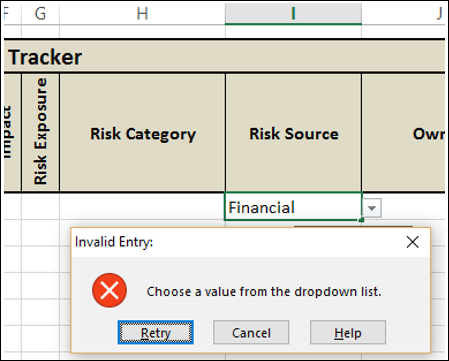Click the Impact header cell
The image size is (449, 361).
(x=12, y=133)
